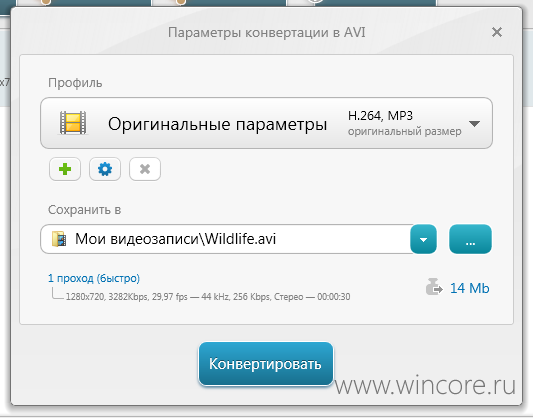Image resolution: width=533 pixels, height=418 pixels.
Task: Open the teal save location dropdown arrow
Action: click(423, 239)
